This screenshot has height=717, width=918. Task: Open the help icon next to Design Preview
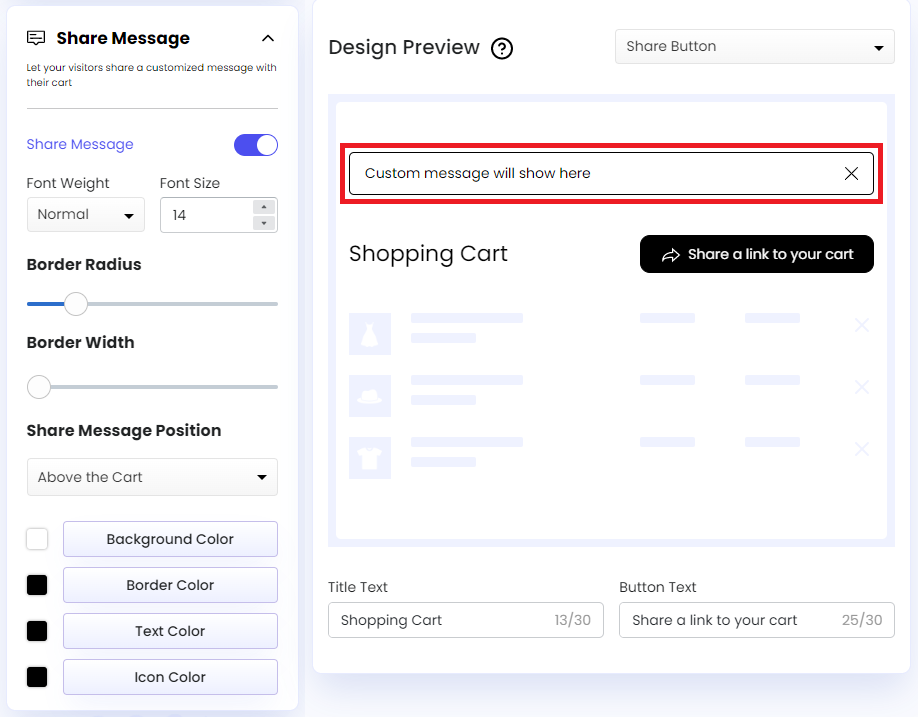(502, 48)
